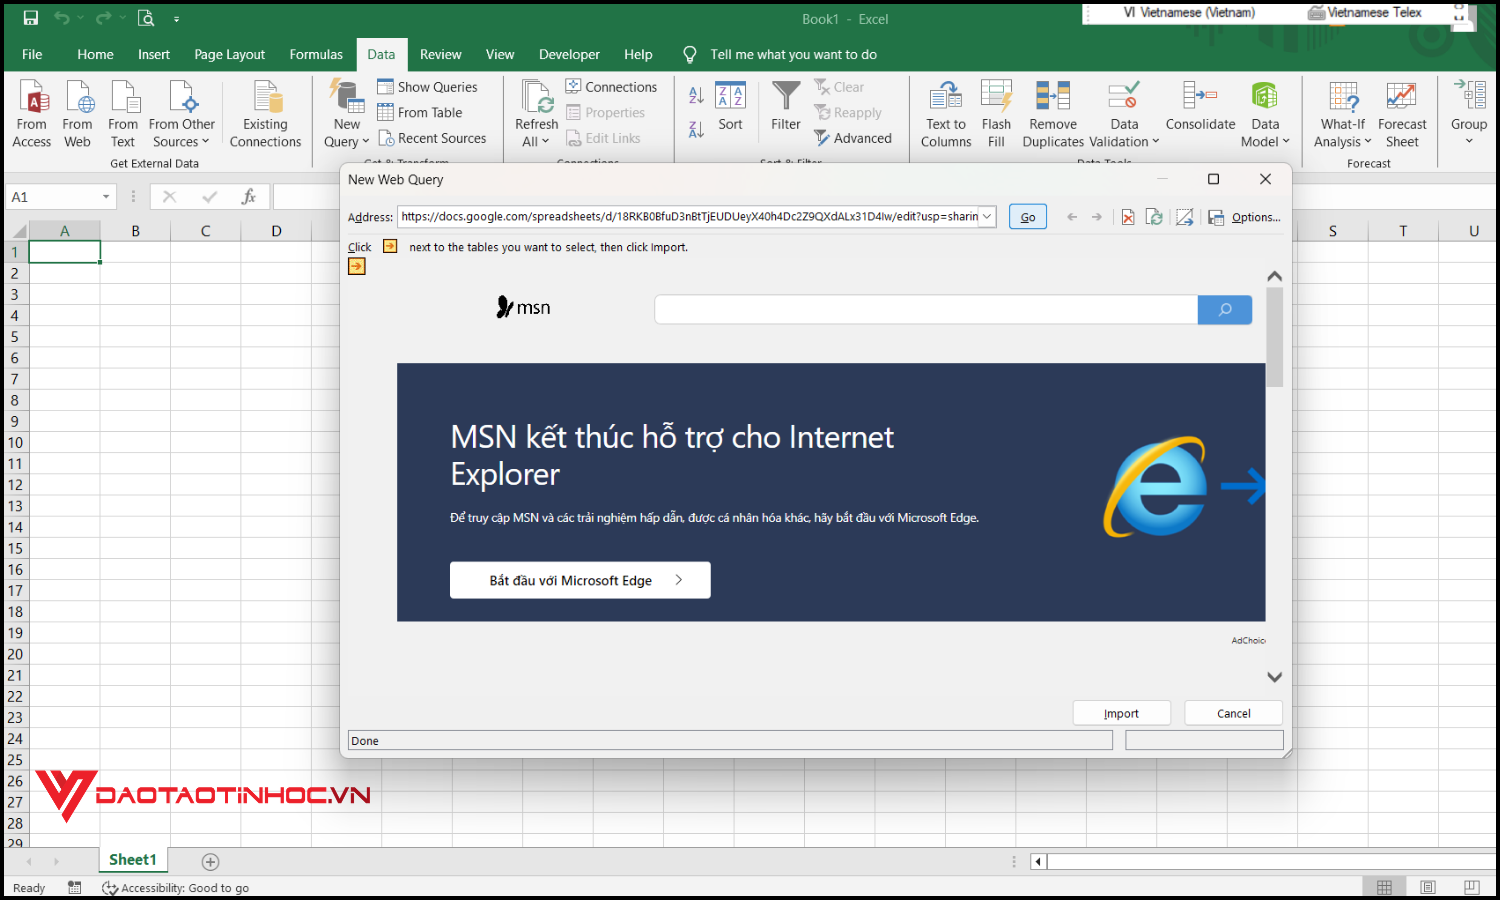Refresh the page in the query dialog
This screenshot has height=900, width=1500.
[x=1154, y=216]
